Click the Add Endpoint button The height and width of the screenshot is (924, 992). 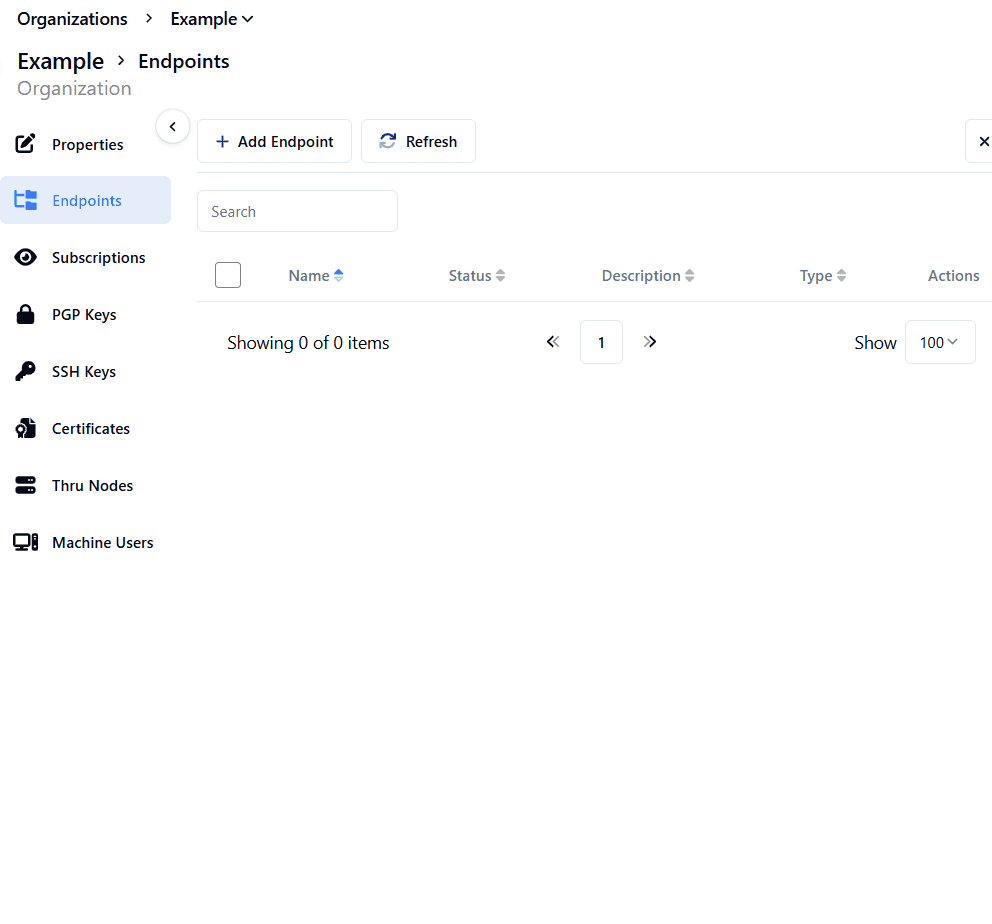tap(274, 142)
